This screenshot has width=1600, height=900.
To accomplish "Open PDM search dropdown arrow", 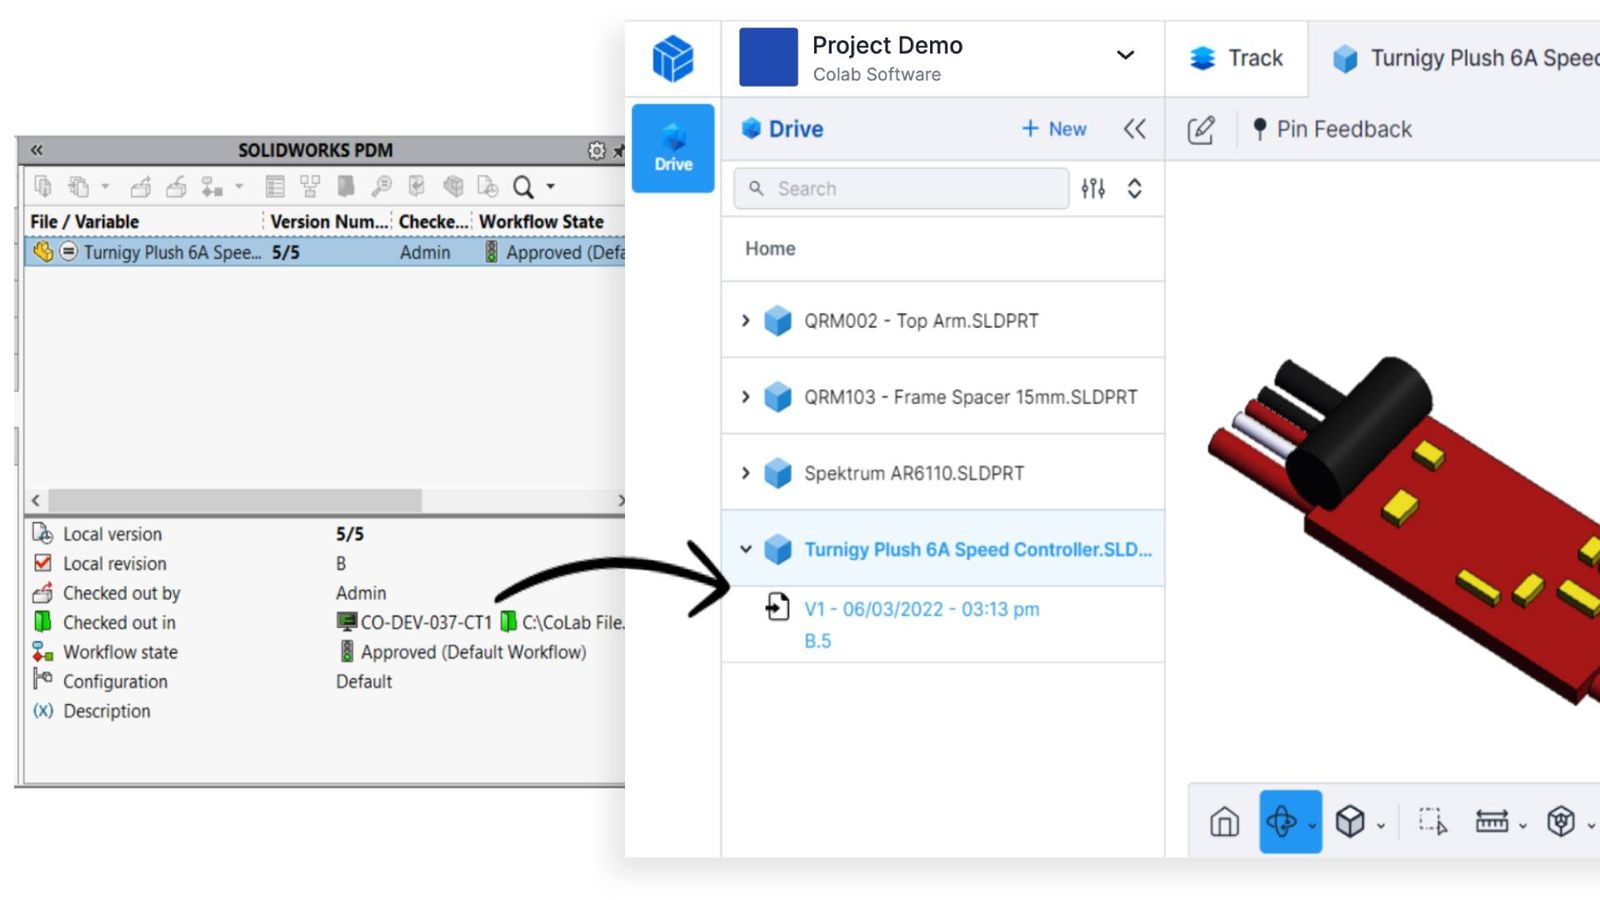I will (550, 186).
